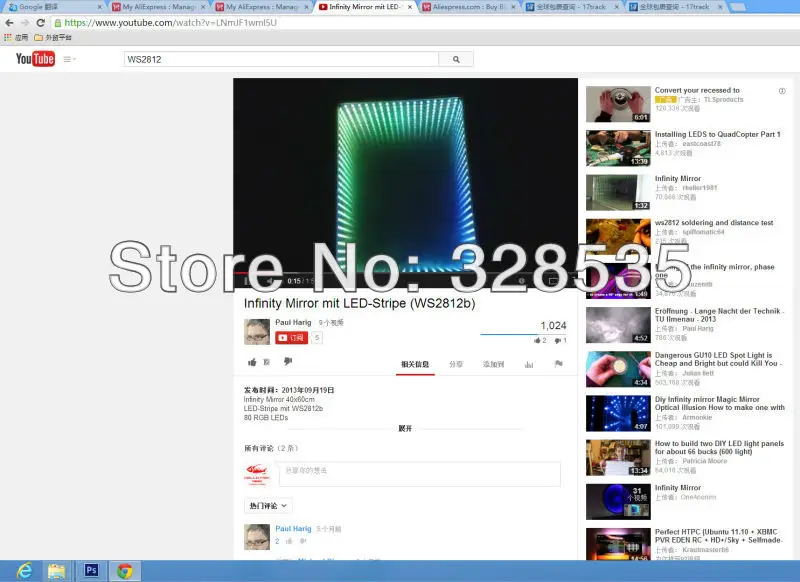Open the apps shortcut in bookmarks bar
Viewport: 800px width, 582px height.
[x=16, y=38]
